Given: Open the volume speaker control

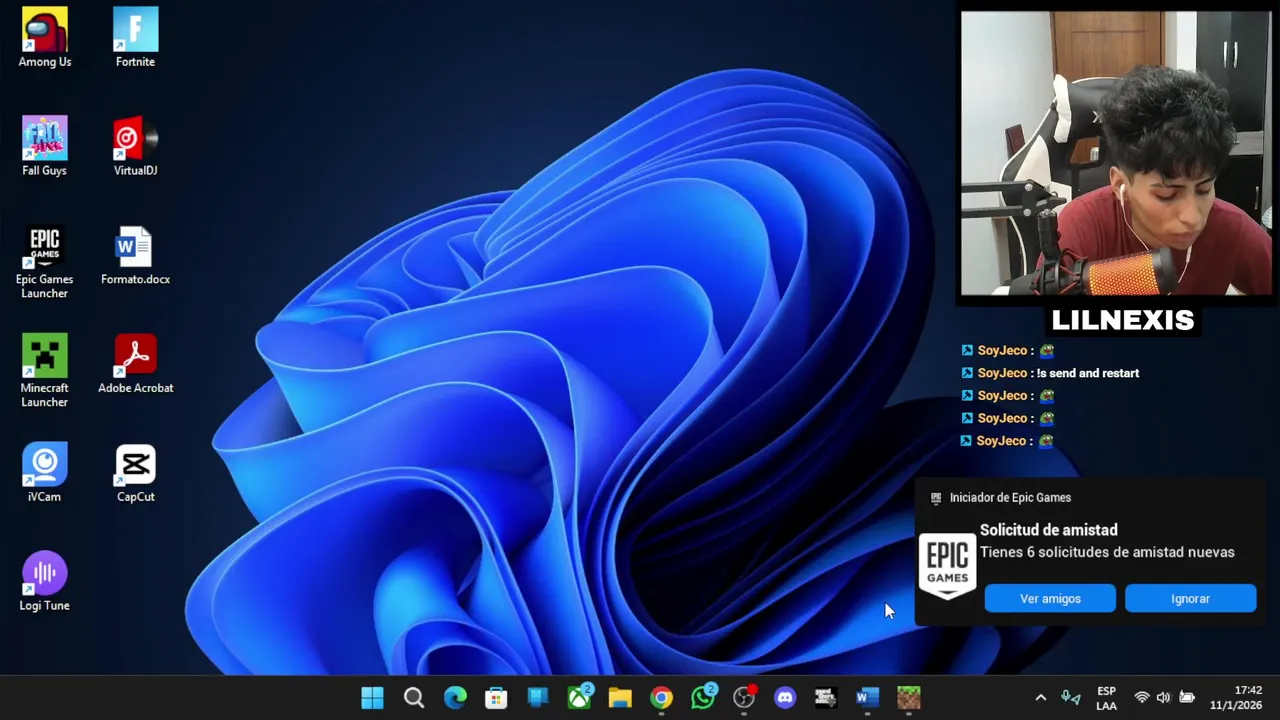Looking at the screenshot, I should (1163, 698).
